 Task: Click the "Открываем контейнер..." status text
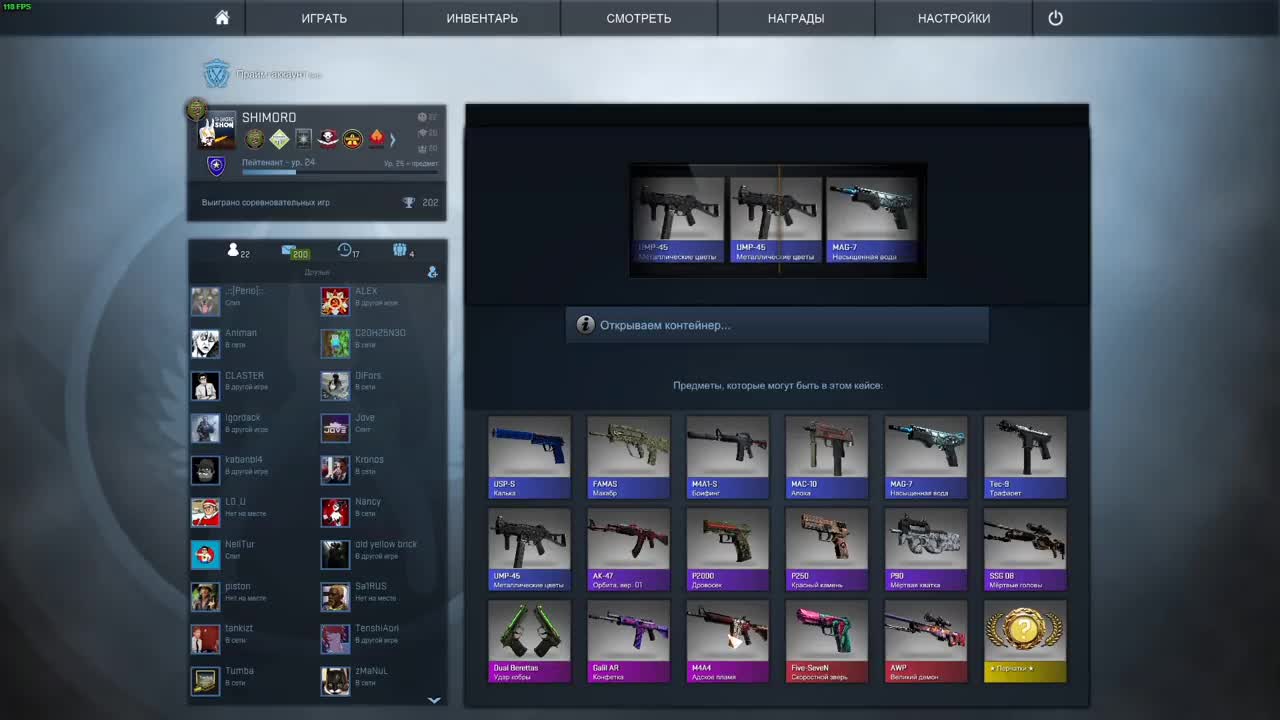click(x=665, y=325)
